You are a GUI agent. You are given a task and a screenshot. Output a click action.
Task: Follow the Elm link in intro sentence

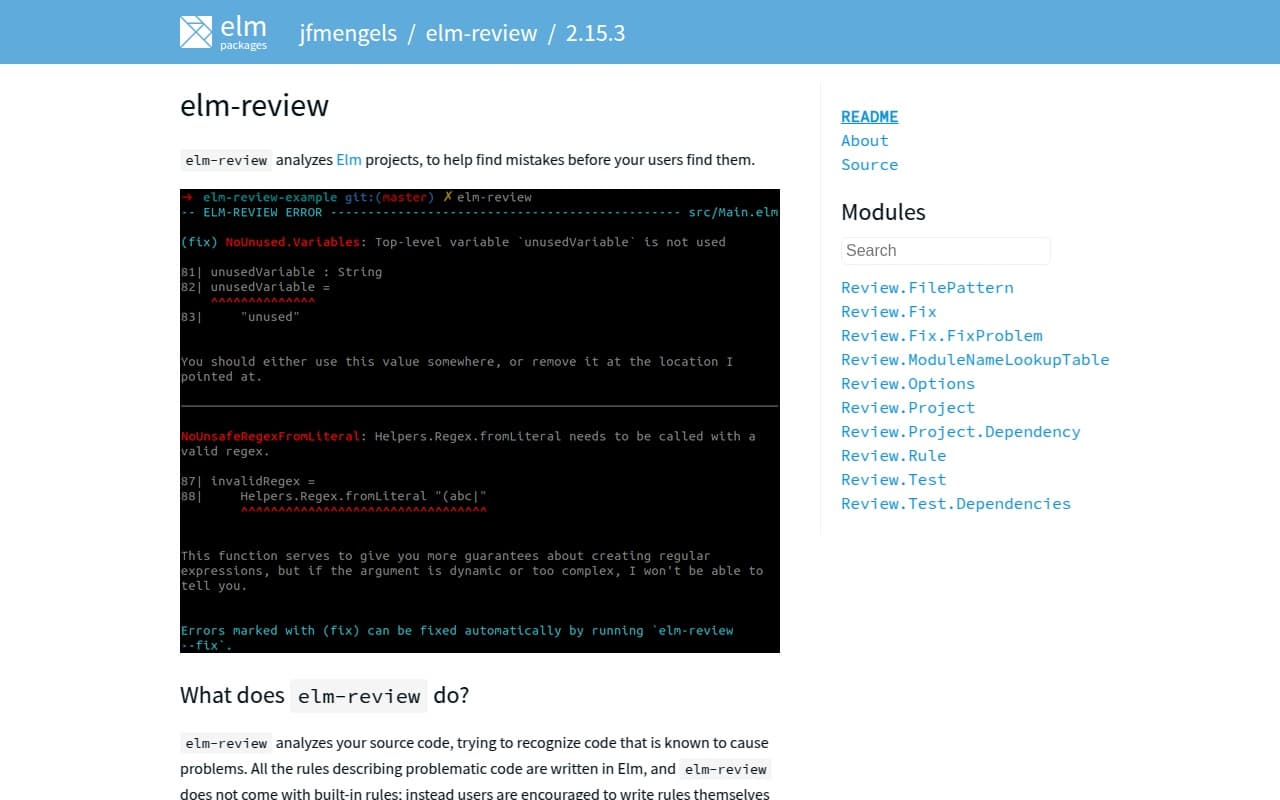tap(348, 160)
